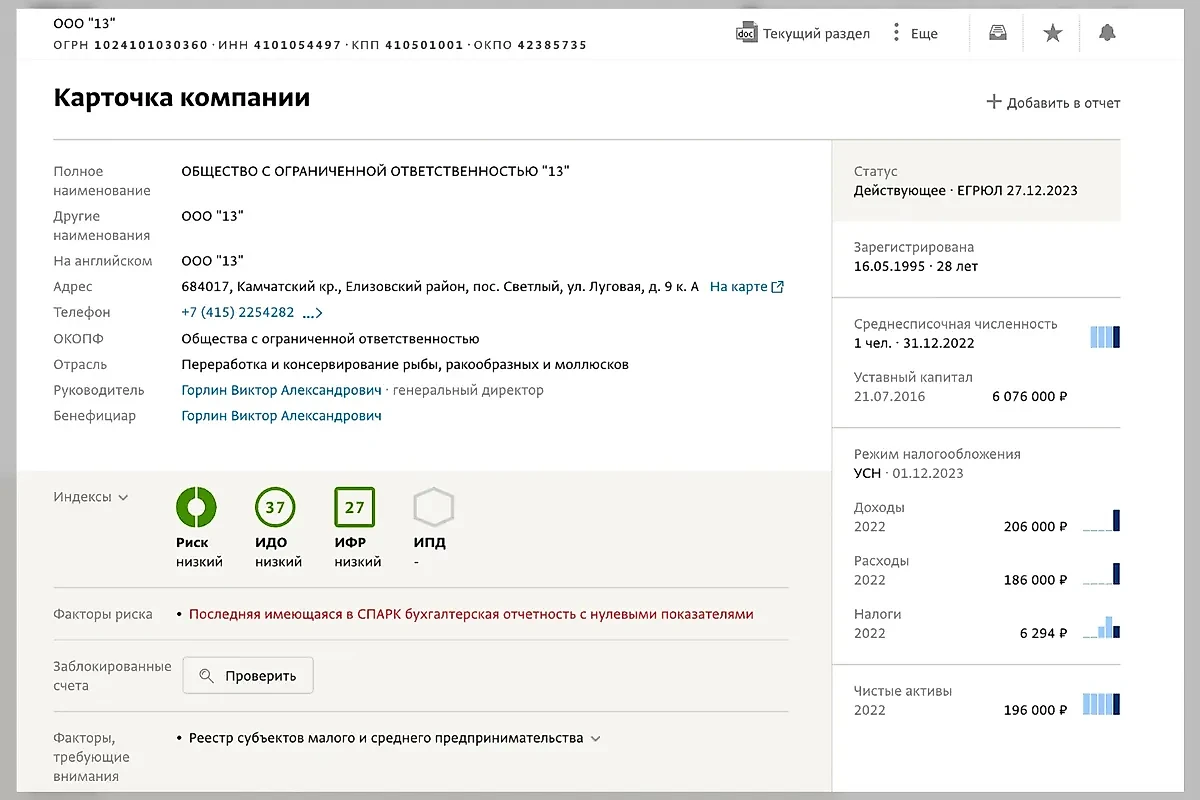The width and height of the screenshot is (1200, 800).
Task: Click the external link icon beside «На карте»
Action: click(x=778, y=285)
